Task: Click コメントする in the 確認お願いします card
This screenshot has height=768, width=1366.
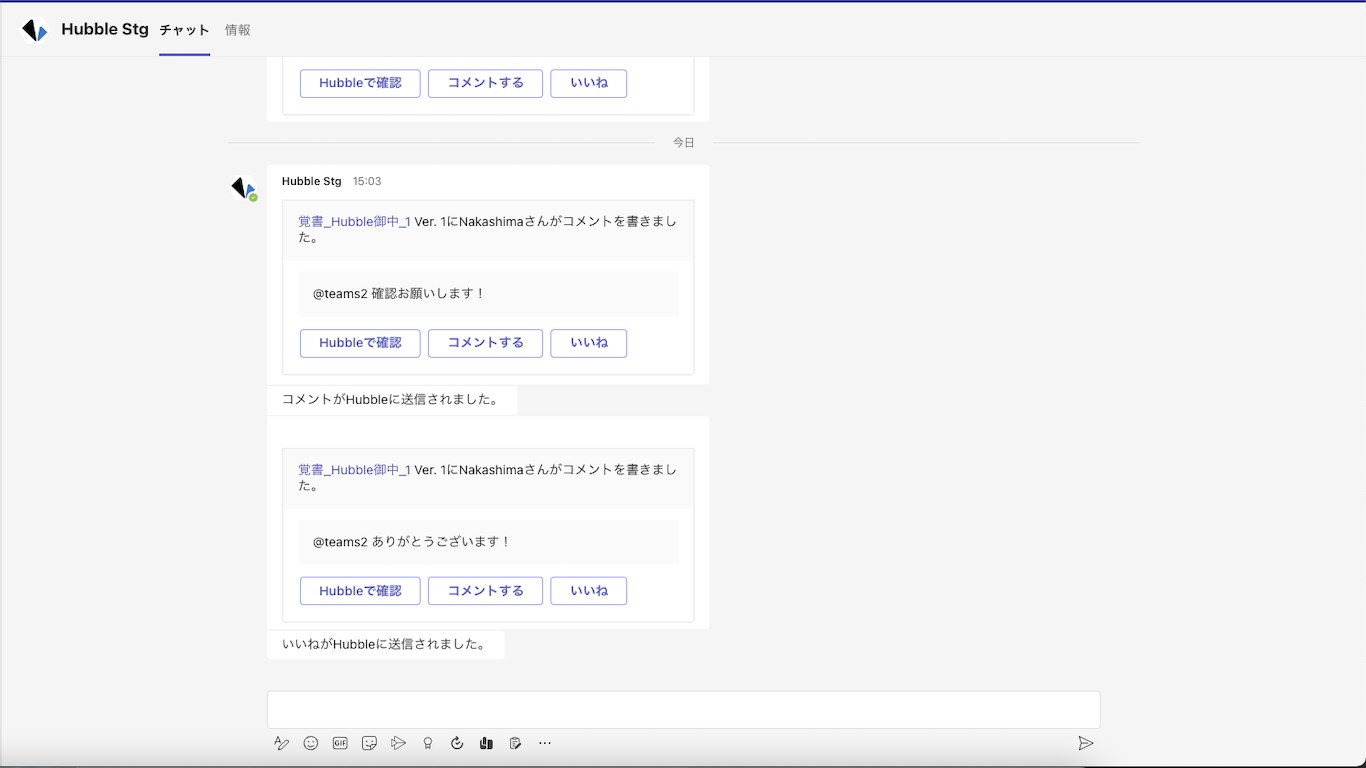Action: pos(485,343)
